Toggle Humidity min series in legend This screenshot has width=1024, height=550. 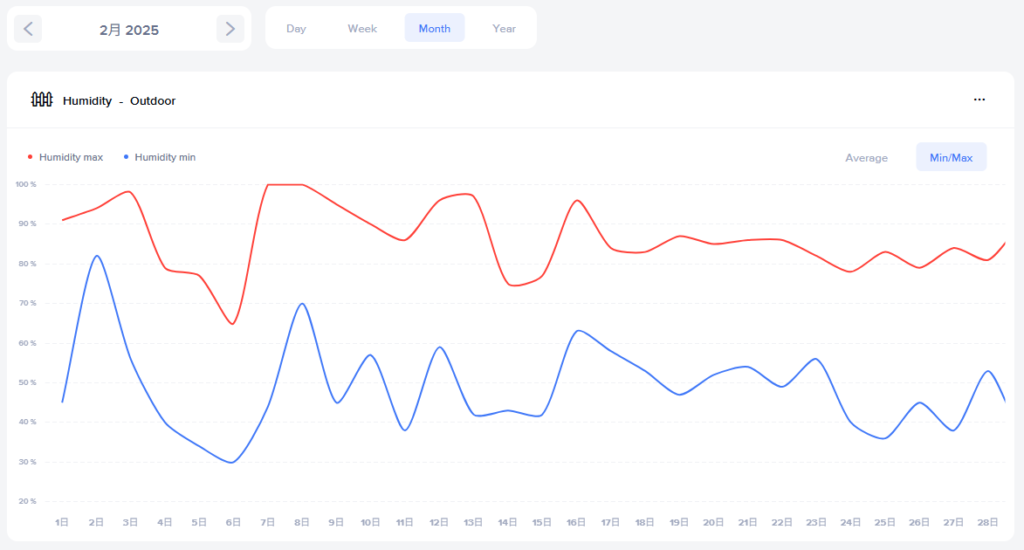point(165,157)
